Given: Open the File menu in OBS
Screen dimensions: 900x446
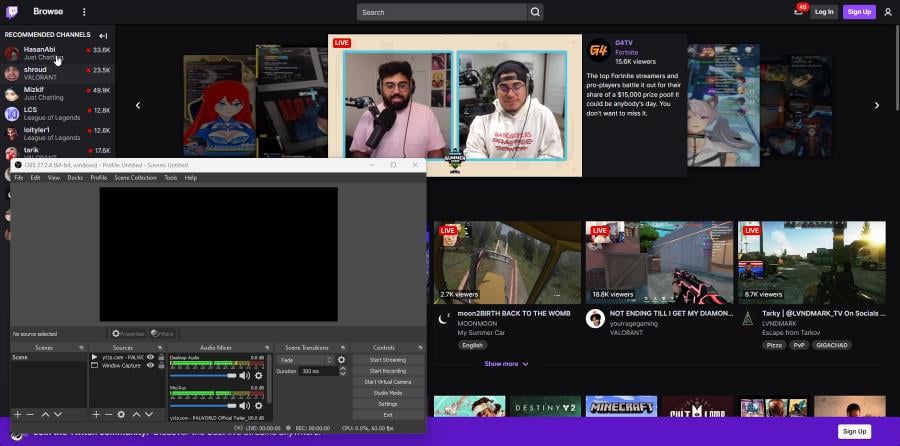Looking at the screenshot, I should click(19, 178).
